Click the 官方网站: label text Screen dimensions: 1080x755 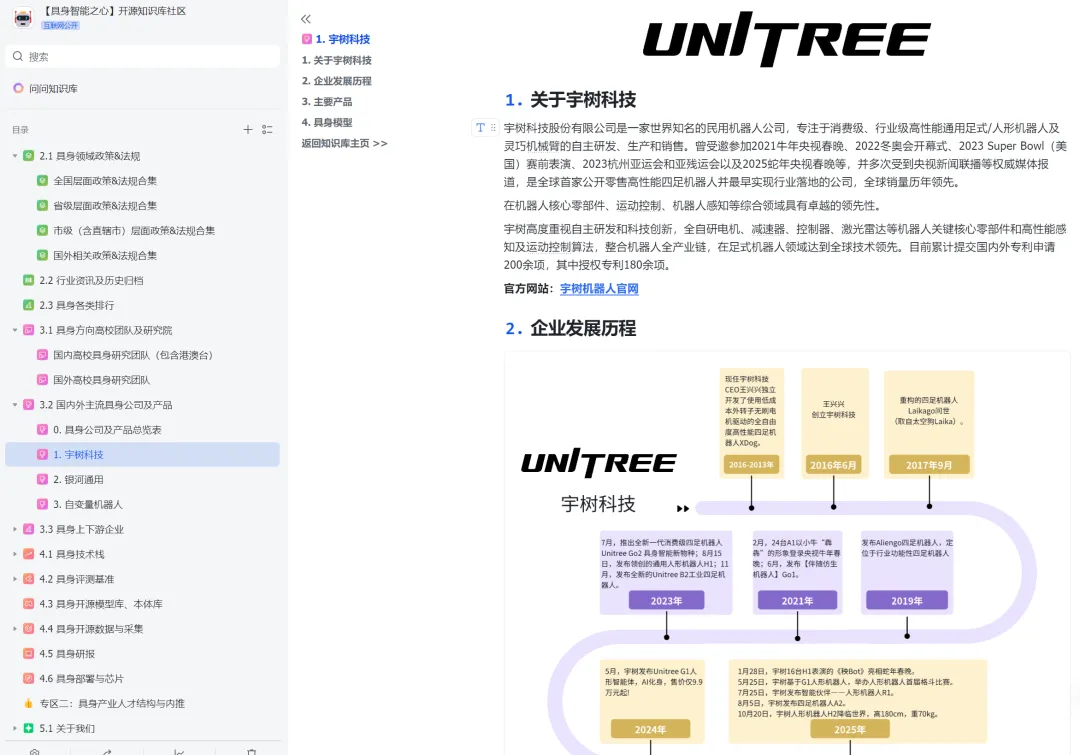pos(529,289)
